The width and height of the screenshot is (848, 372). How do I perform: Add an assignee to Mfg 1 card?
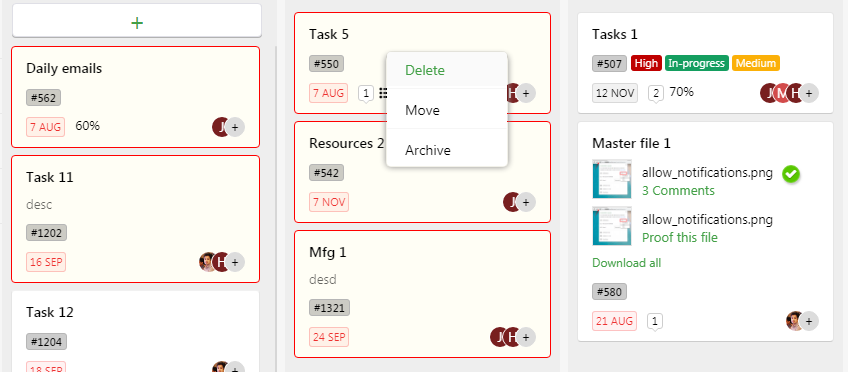tap(525, 337)
